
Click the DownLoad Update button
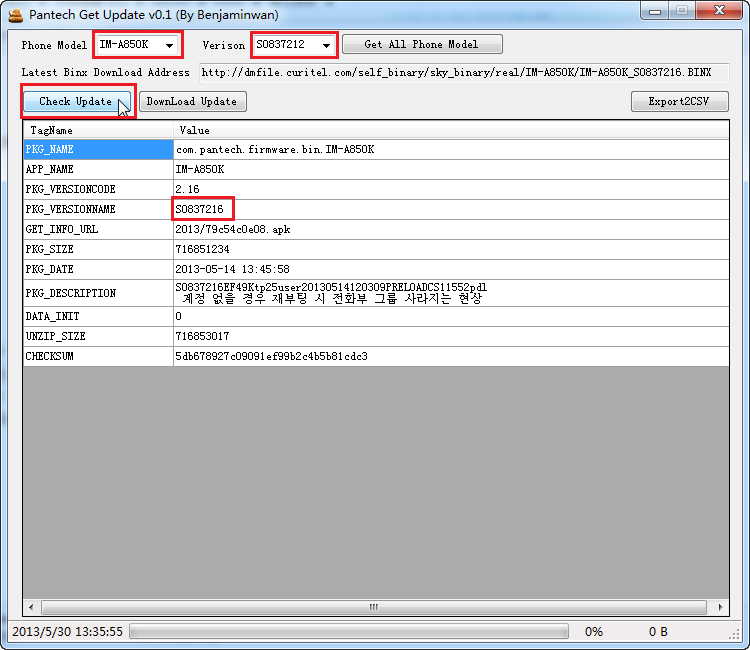pos(192,101)
